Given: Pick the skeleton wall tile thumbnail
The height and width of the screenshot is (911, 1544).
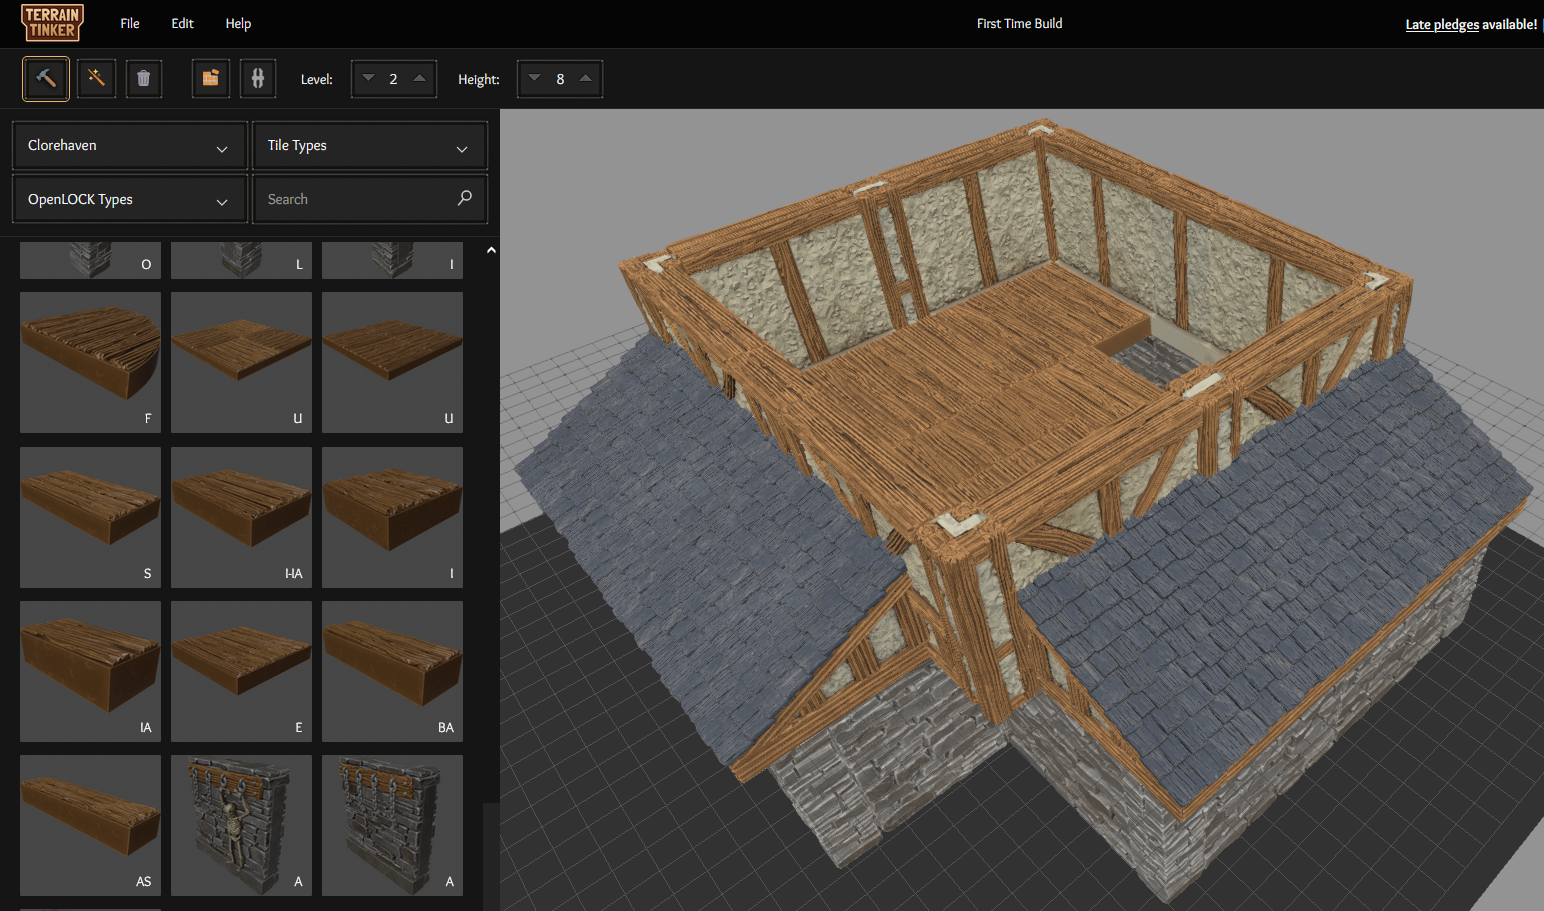Looking at the screenshot, I should click(241, 825).
